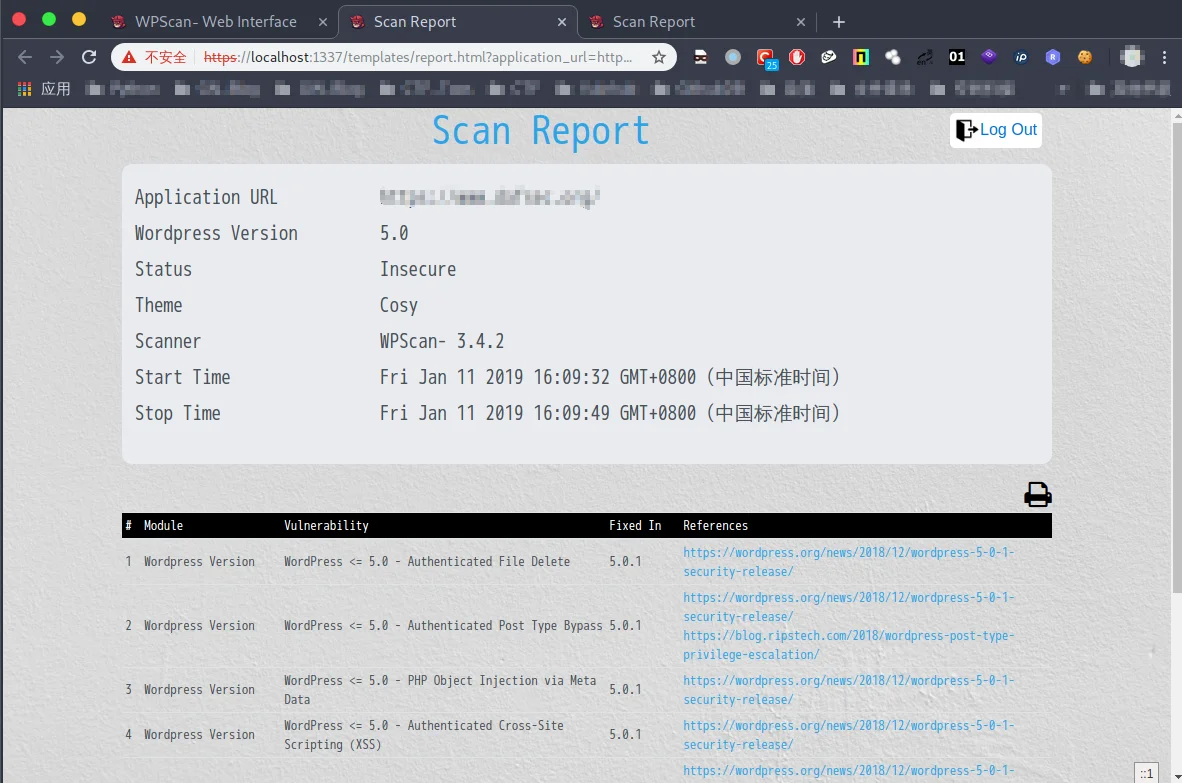Select 'Authenticated Post Type Bypass' vulnerability text
Image resolution: width=1182 pixels, height=783 pixels.
coord(505,625)
